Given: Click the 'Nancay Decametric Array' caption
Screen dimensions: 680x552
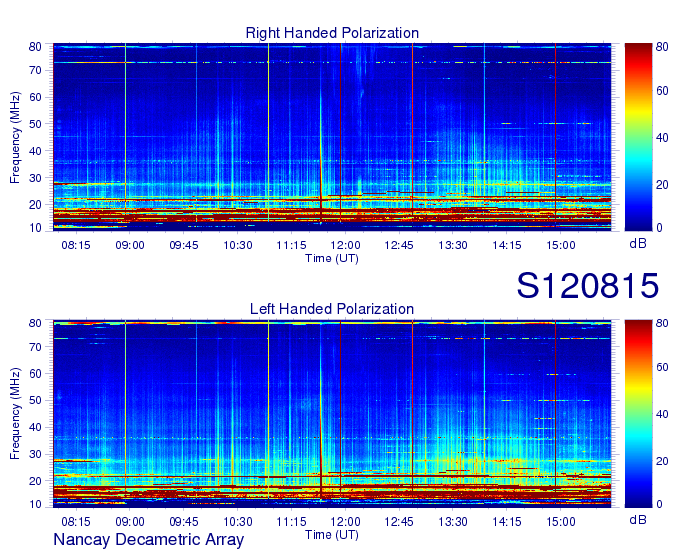Looking at the screenshot, I should (x=149, y=539).
